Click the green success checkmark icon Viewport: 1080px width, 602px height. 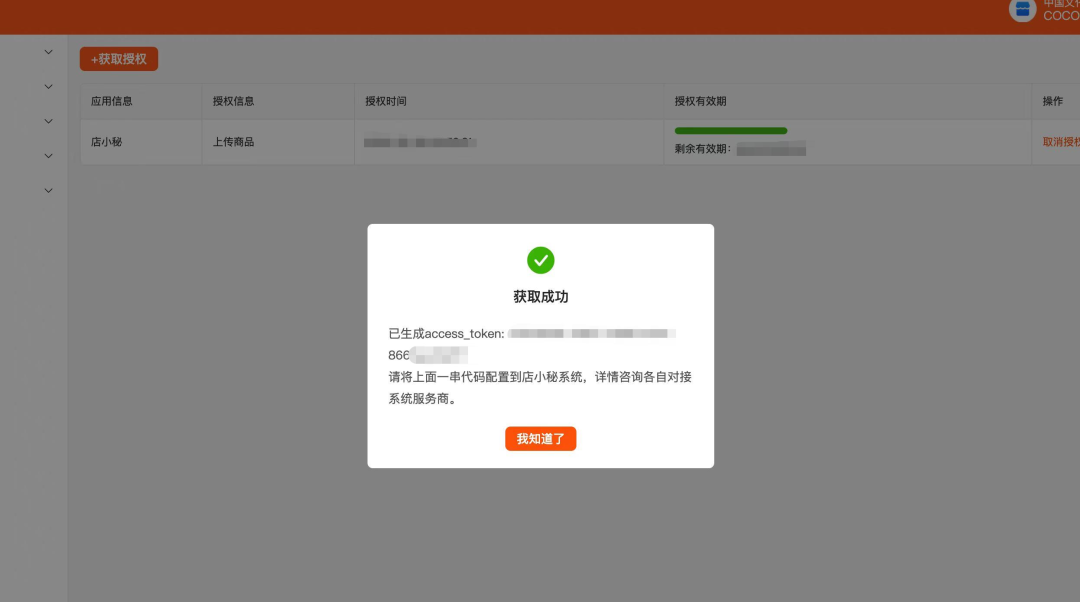click(x=541, y=260)
